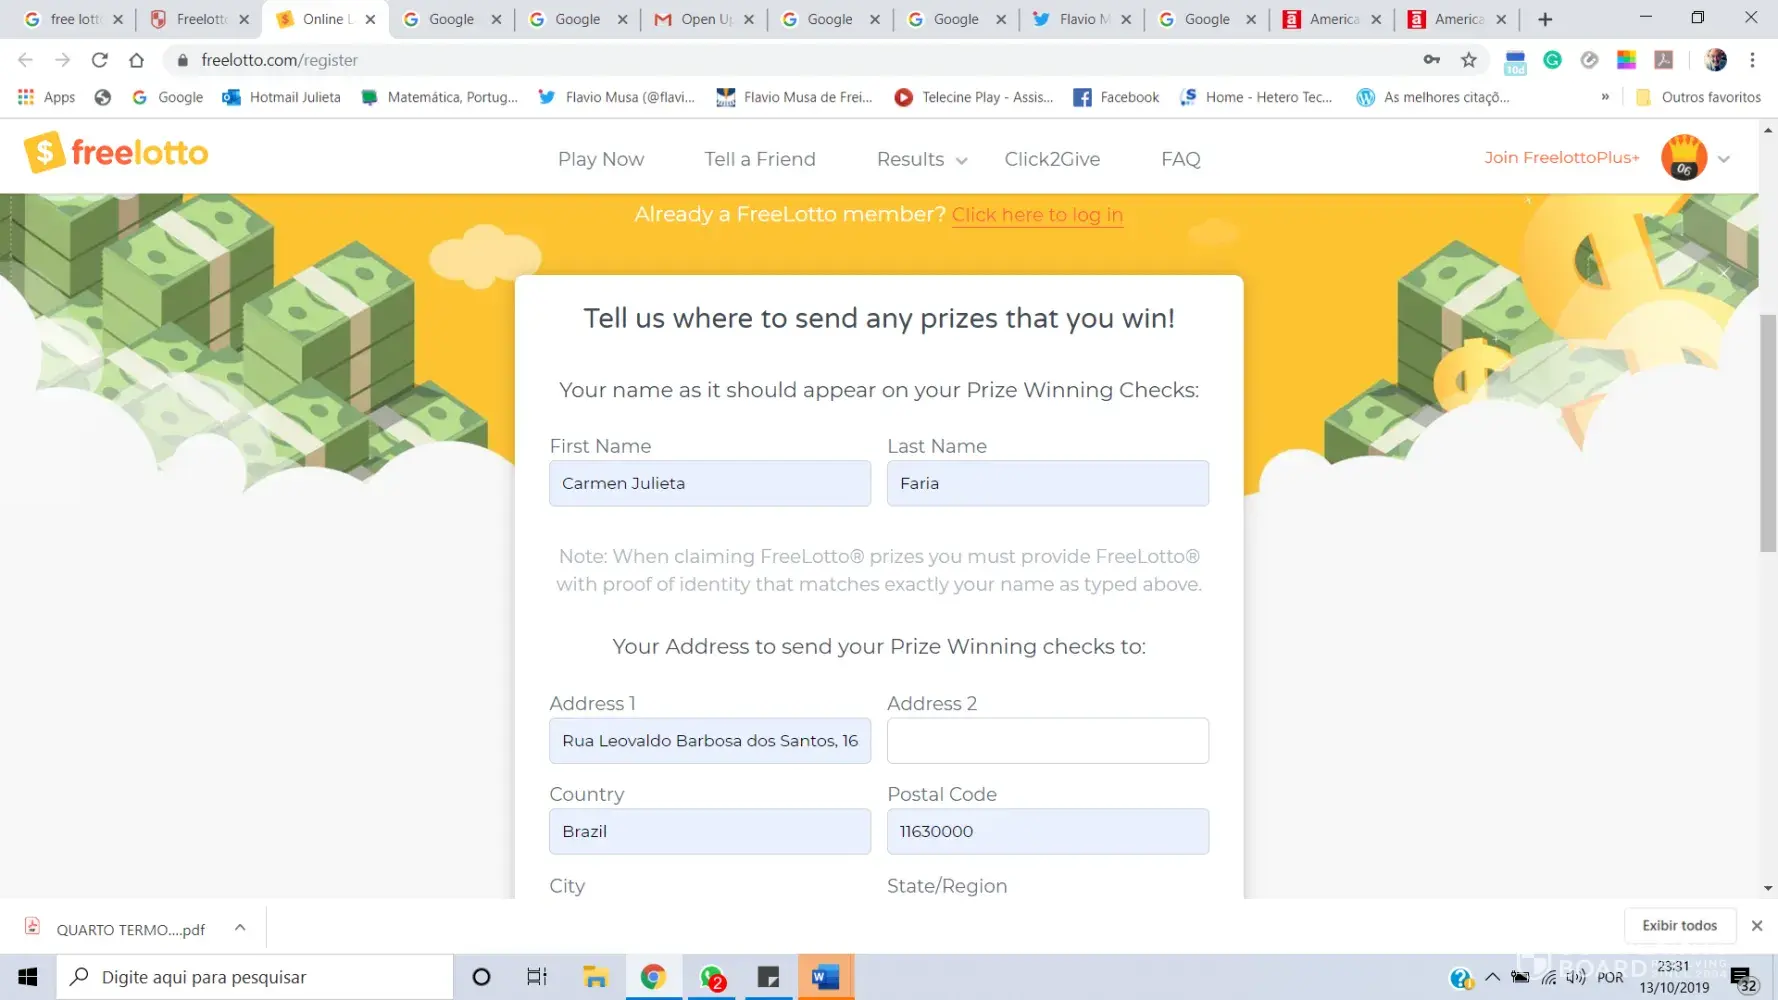Click the page vertical scrollbar thumb
The image size is (1778, 1000).
tap(1768, 433)
